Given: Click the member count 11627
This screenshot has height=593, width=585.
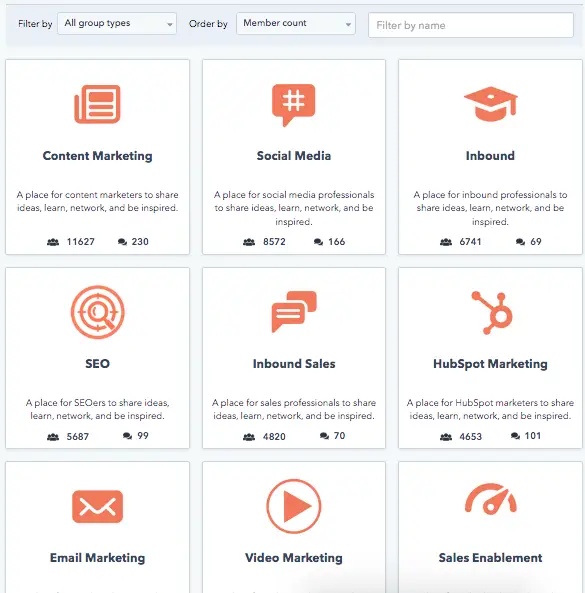Looking at the screenshot, I should pyautogui.click(x=81, y=242).
